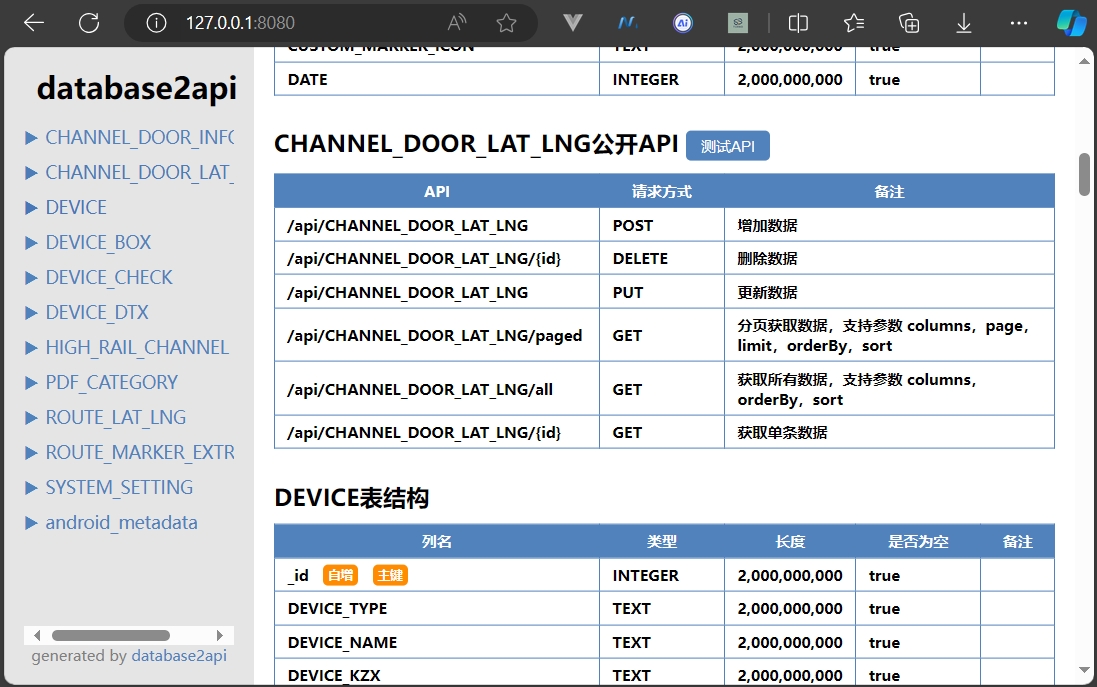This screenshot has width=1097, height=687.
Task: Go back using the browser back arrow
Action: 34,23
